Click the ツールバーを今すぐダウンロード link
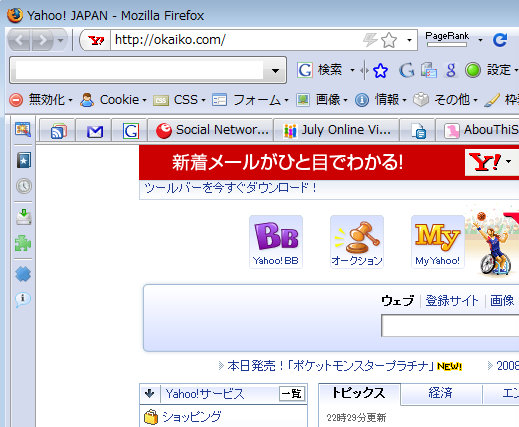Screen dimensions: 519x427 (x=231, y=188)
